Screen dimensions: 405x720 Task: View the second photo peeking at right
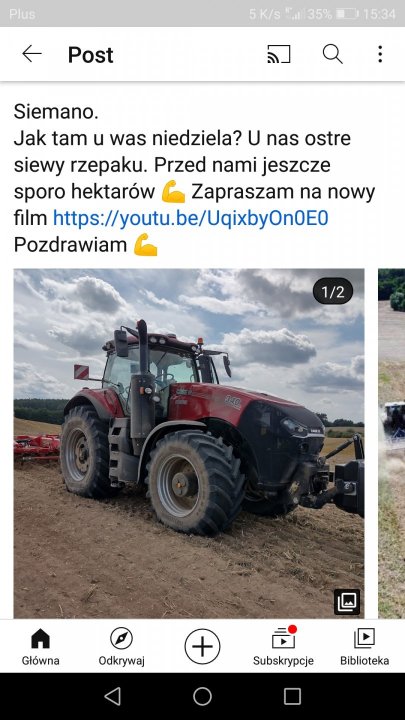[x=391, y=444]
